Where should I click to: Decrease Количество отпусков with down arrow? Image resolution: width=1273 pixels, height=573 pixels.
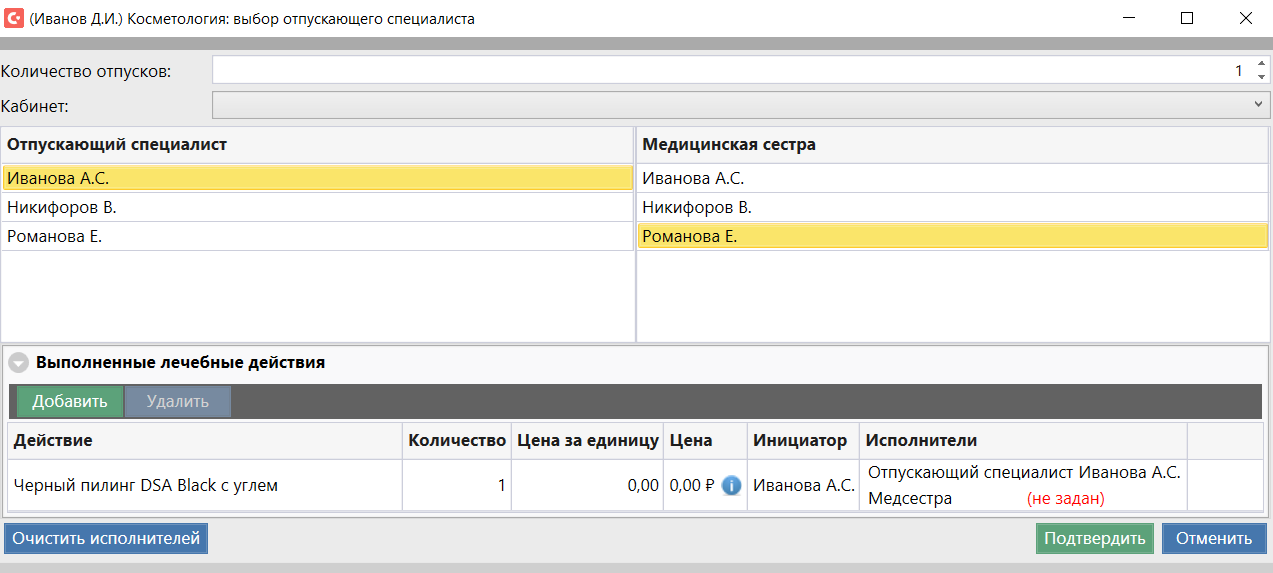[x=1261, y=77]
